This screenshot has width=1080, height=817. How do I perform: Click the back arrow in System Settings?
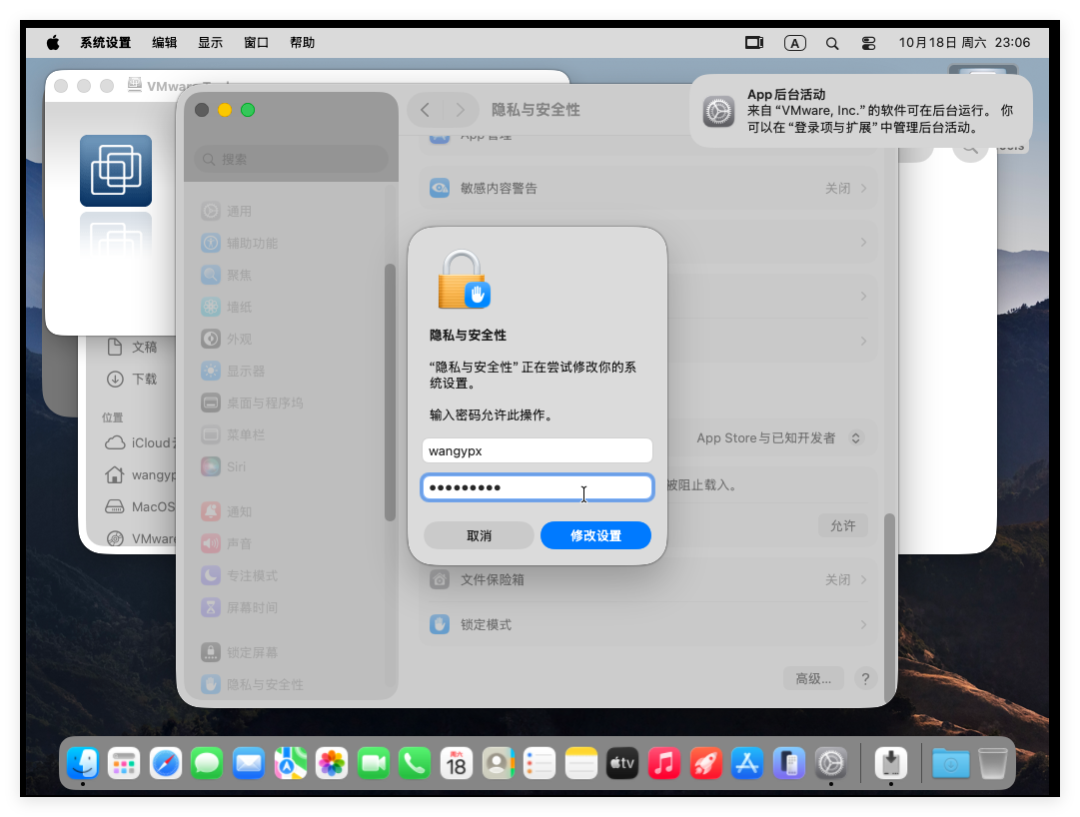click(x=426, y=110)
